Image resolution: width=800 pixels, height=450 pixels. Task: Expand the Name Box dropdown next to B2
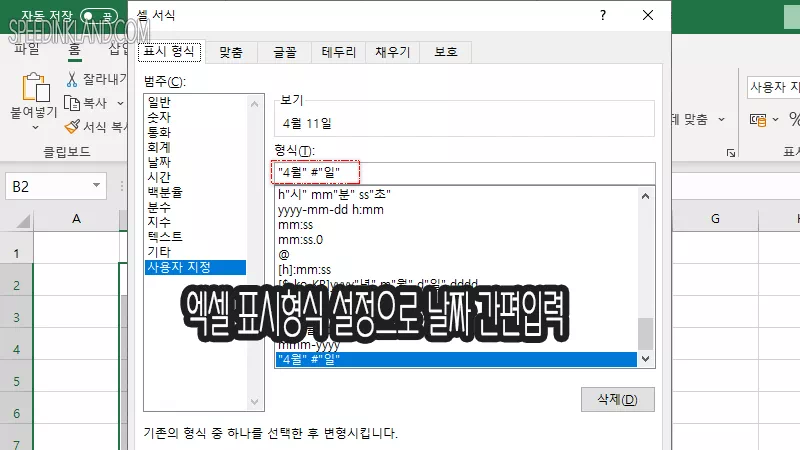pyautogui.click(x=97, y=186)
